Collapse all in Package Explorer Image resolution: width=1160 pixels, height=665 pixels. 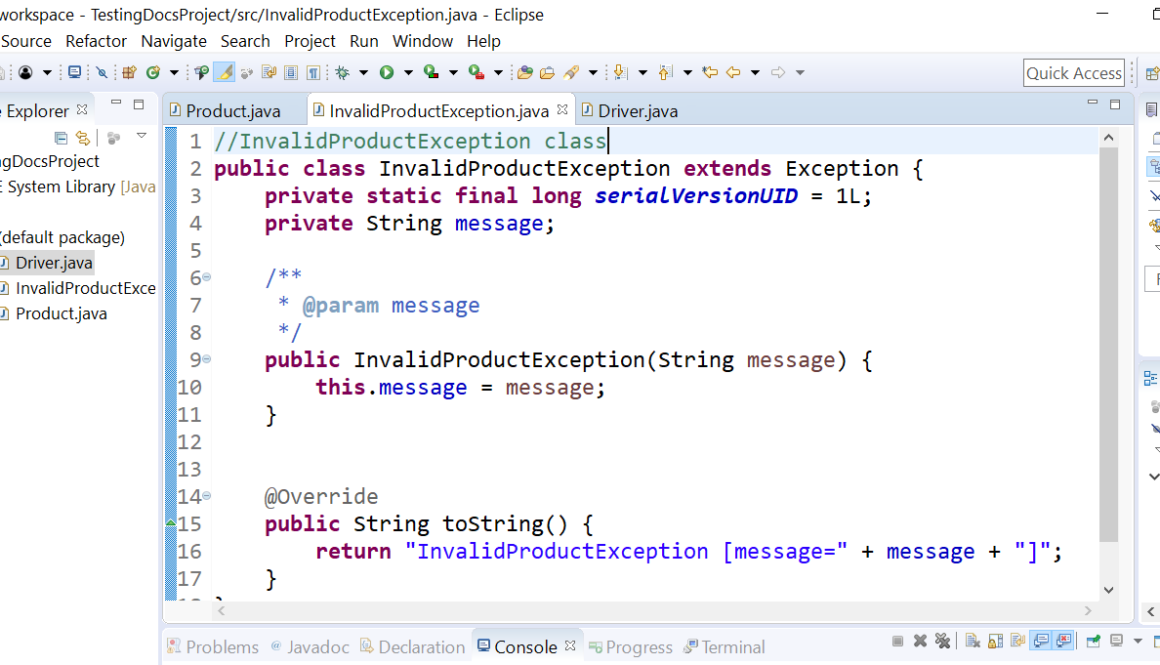pos(61,138)
